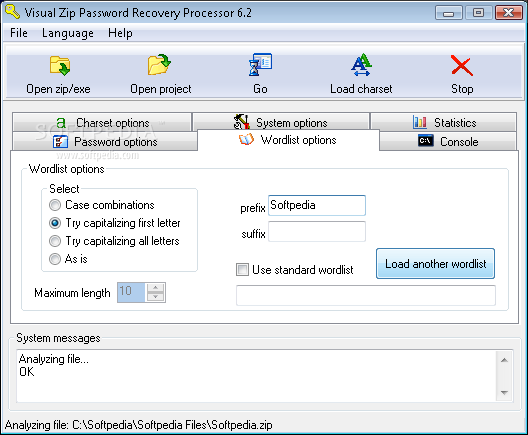
Task: Decrease Maximum length with down arrow
Action: (x=155, y=297)
